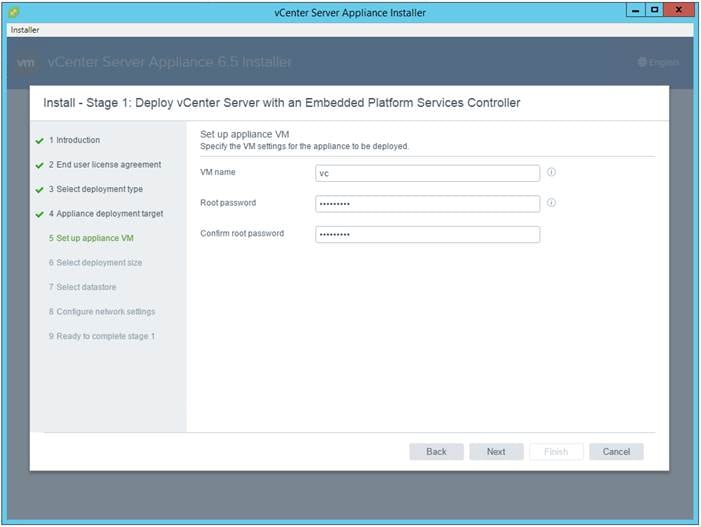Click the 'Specify the VM settings' description text
The width and height of the screenshot is (701, 527).
(304, 146)
